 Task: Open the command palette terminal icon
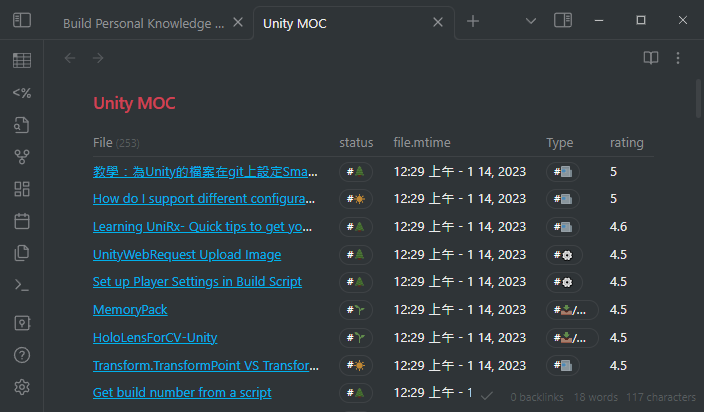22,285
